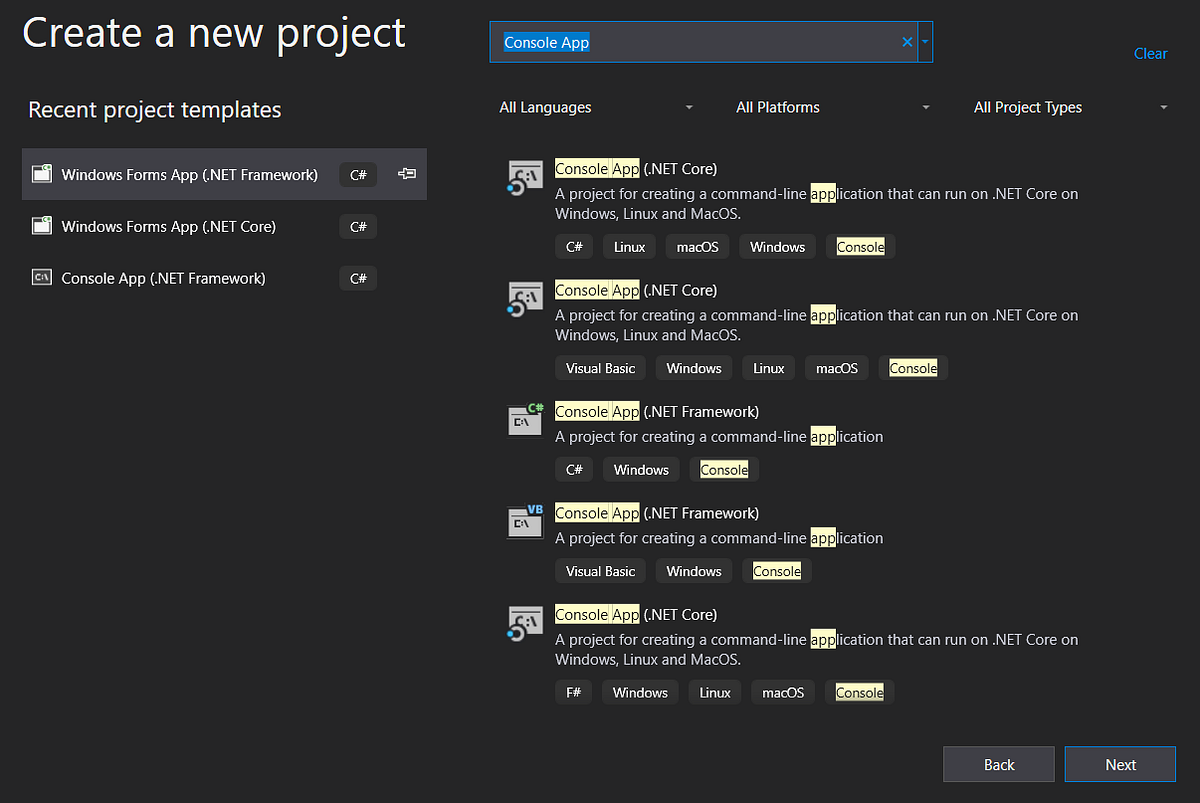Click the Next button
1200x803 pixels.
1120,764
